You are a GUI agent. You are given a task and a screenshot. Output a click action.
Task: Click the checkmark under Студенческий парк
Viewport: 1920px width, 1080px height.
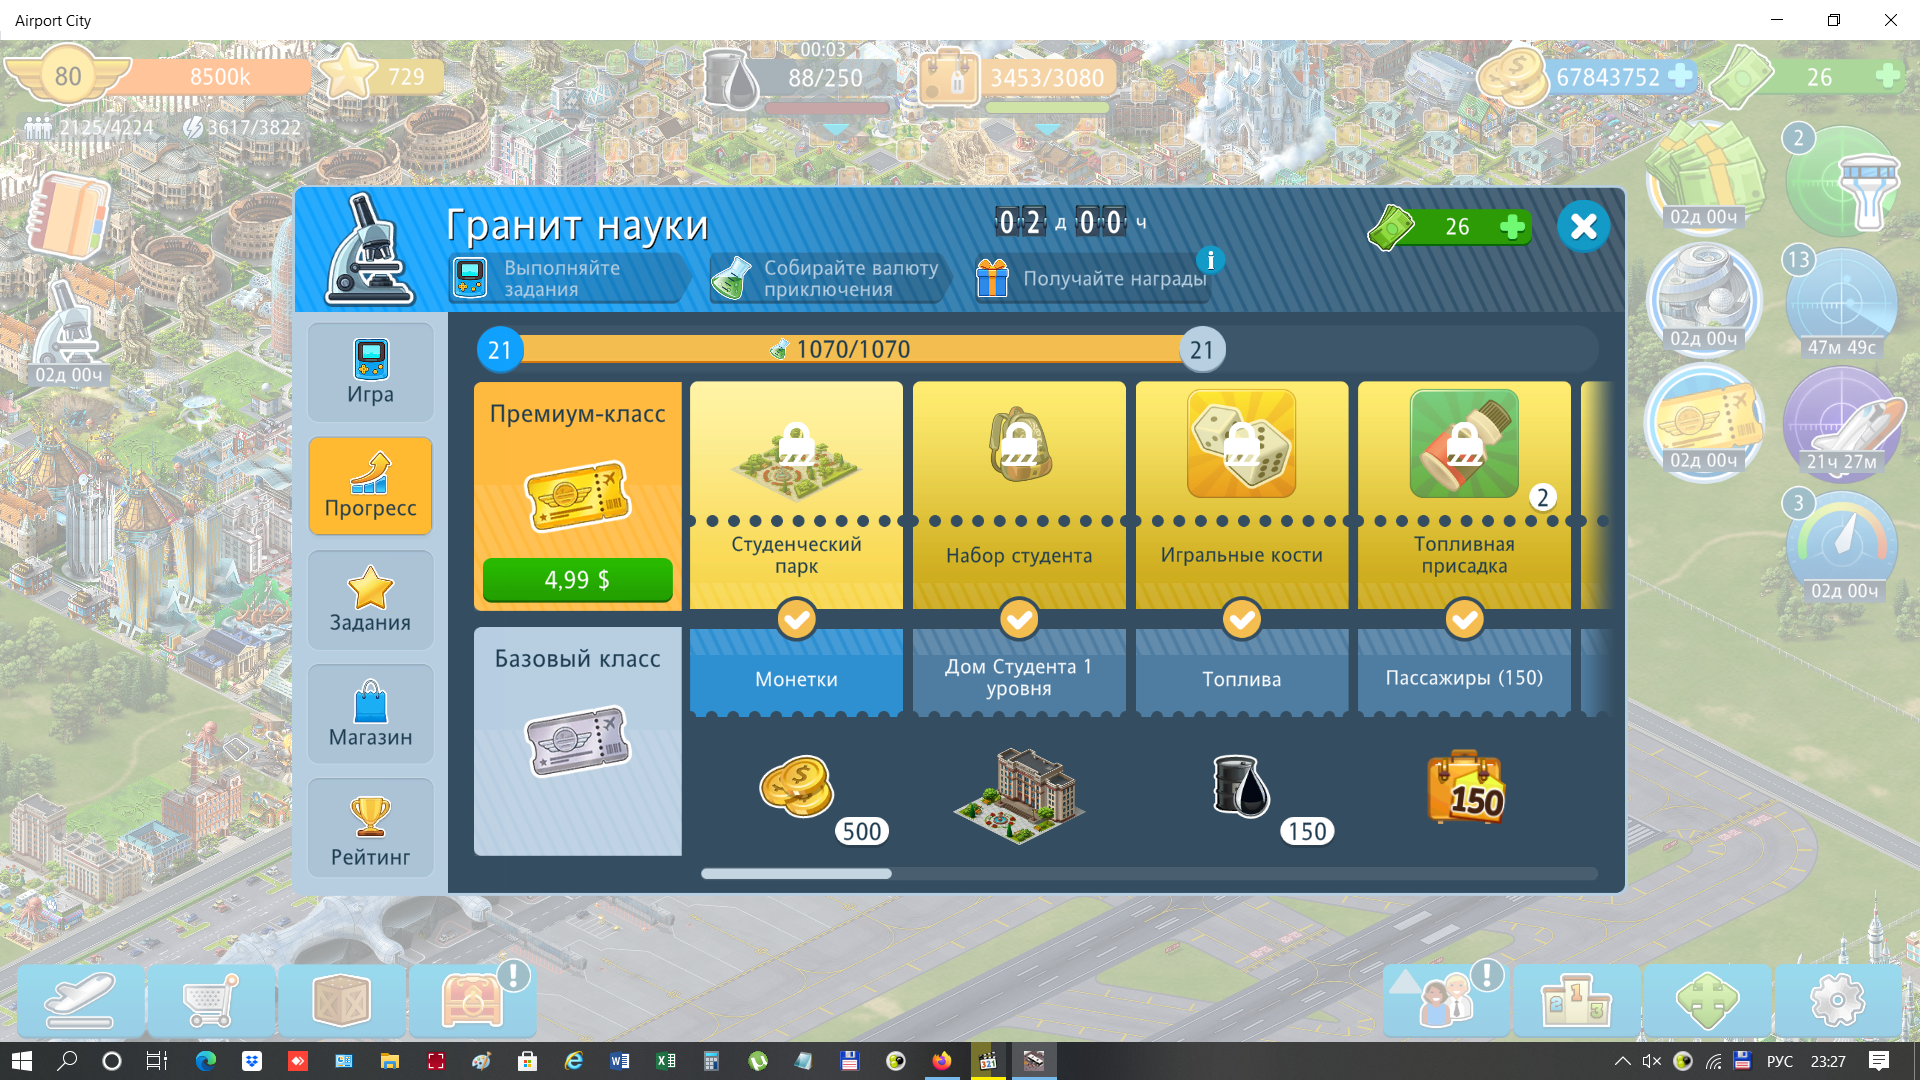click(797, 619)
